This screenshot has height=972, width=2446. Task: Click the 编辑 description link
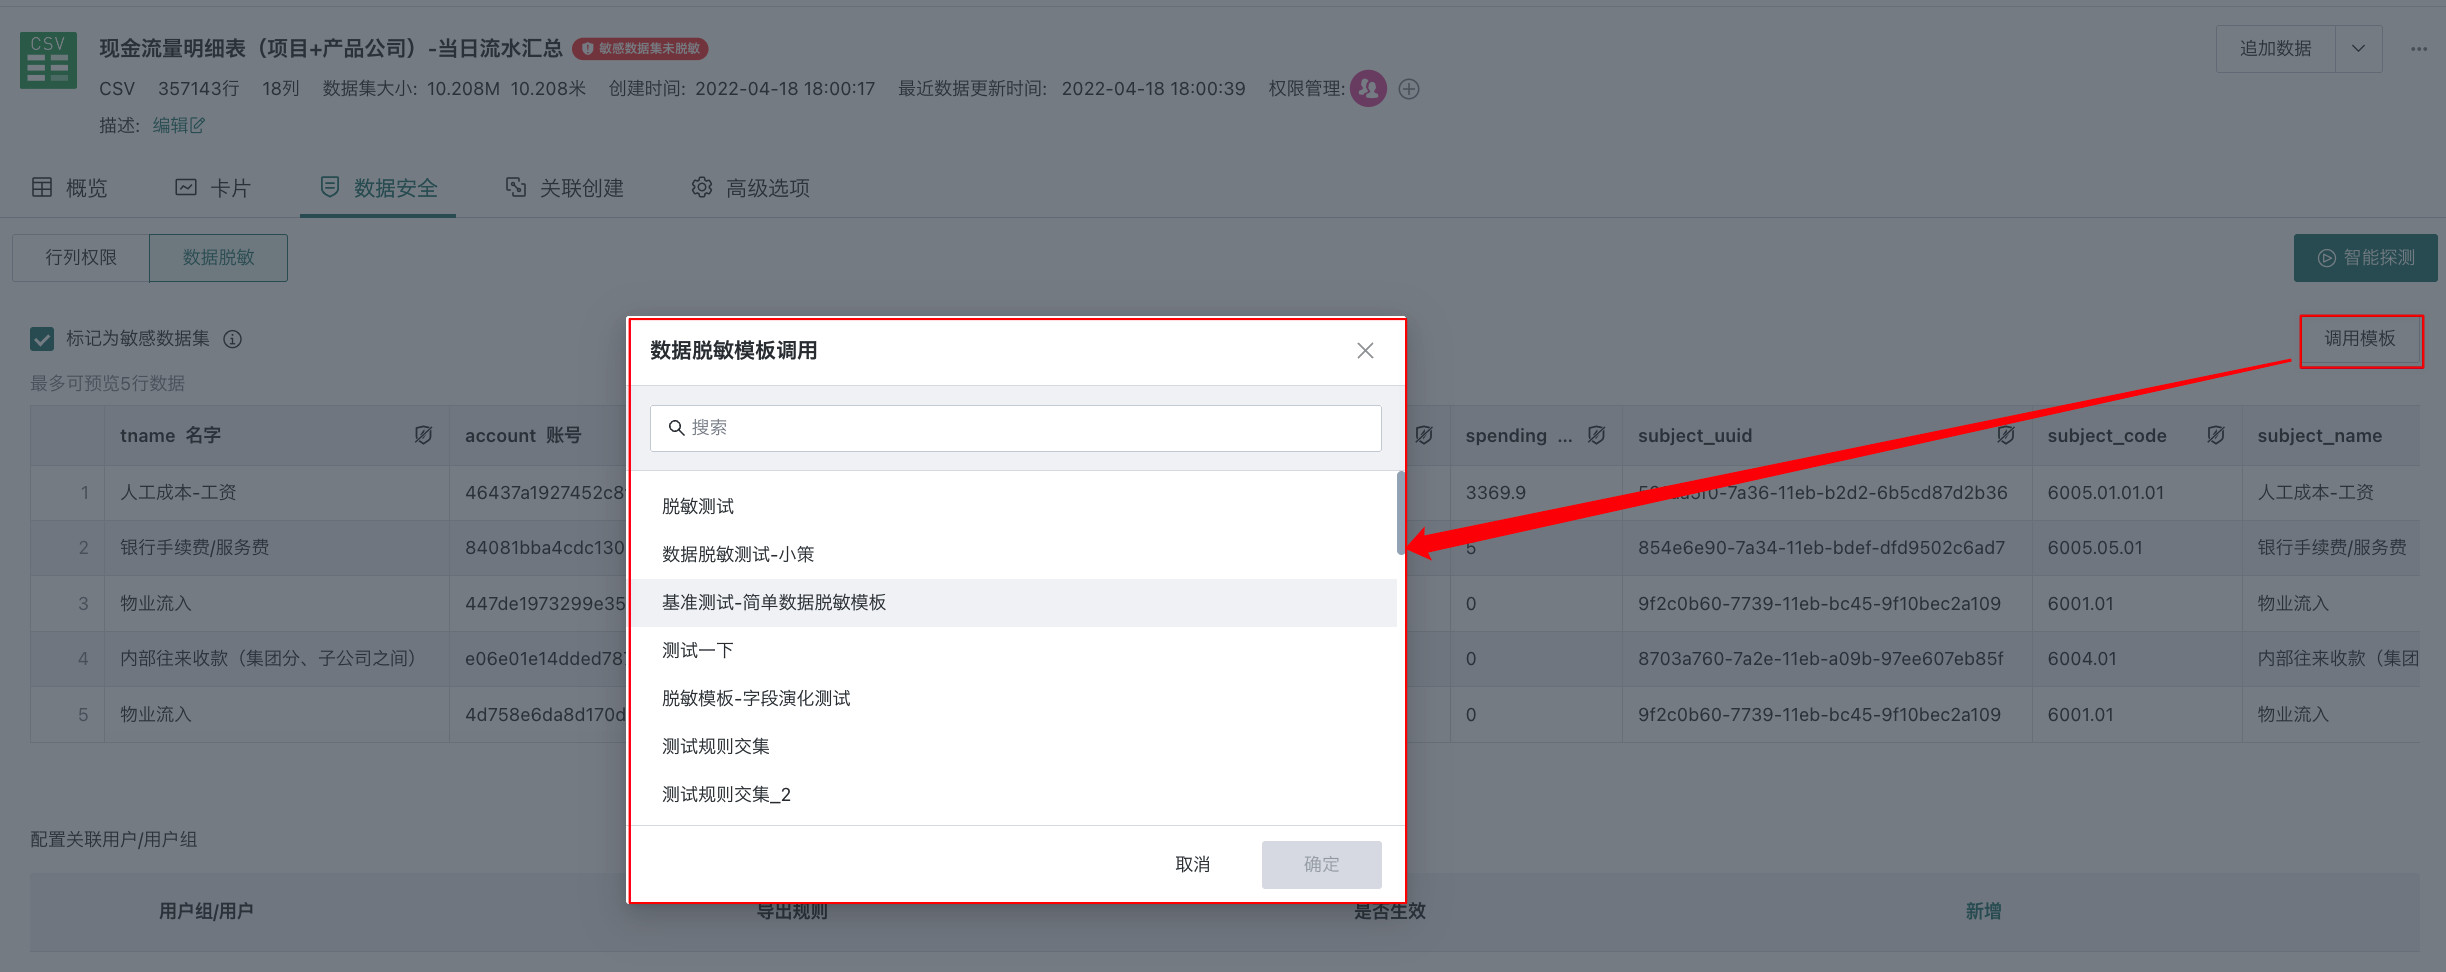[x=178, y=126]
